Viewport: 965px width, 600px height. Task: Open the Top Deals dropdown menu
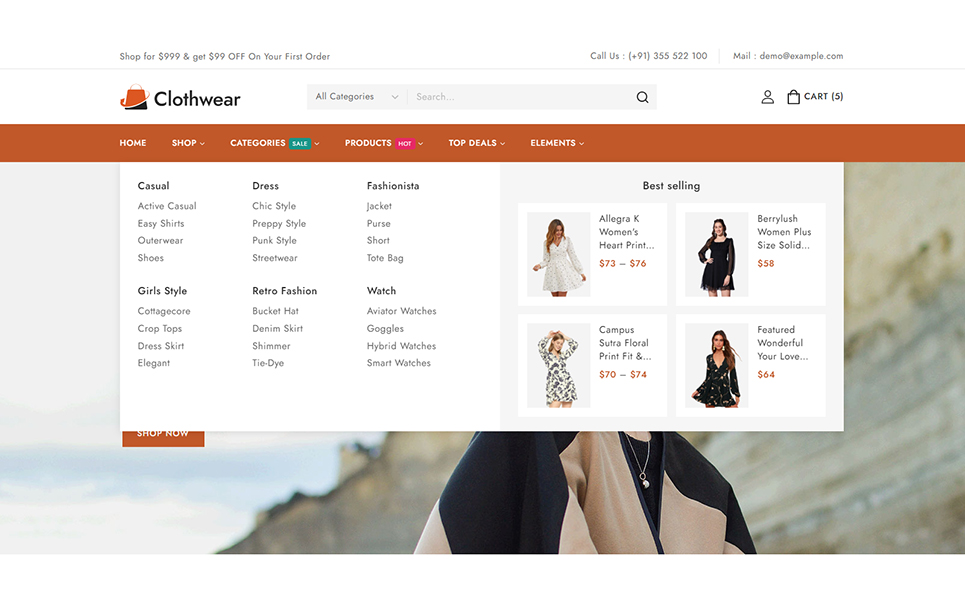click(x=476, y=143)
